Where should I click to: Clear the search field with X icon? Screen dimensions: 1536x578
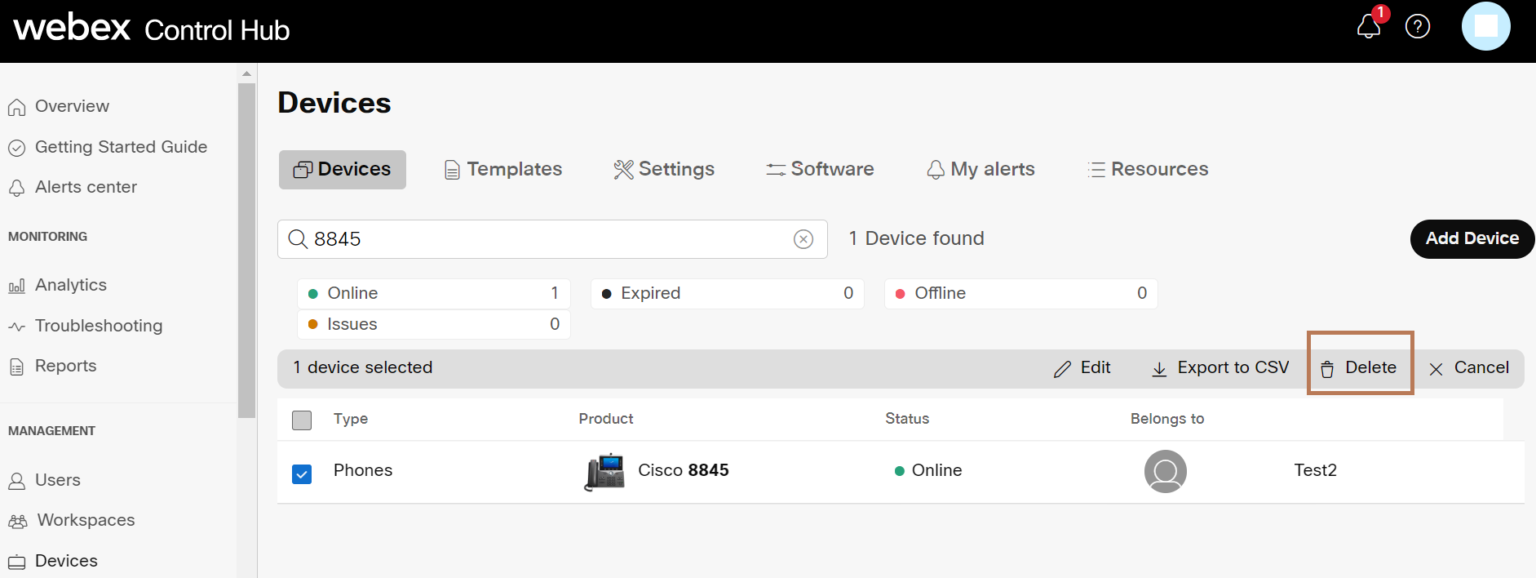tap(803, 239)
